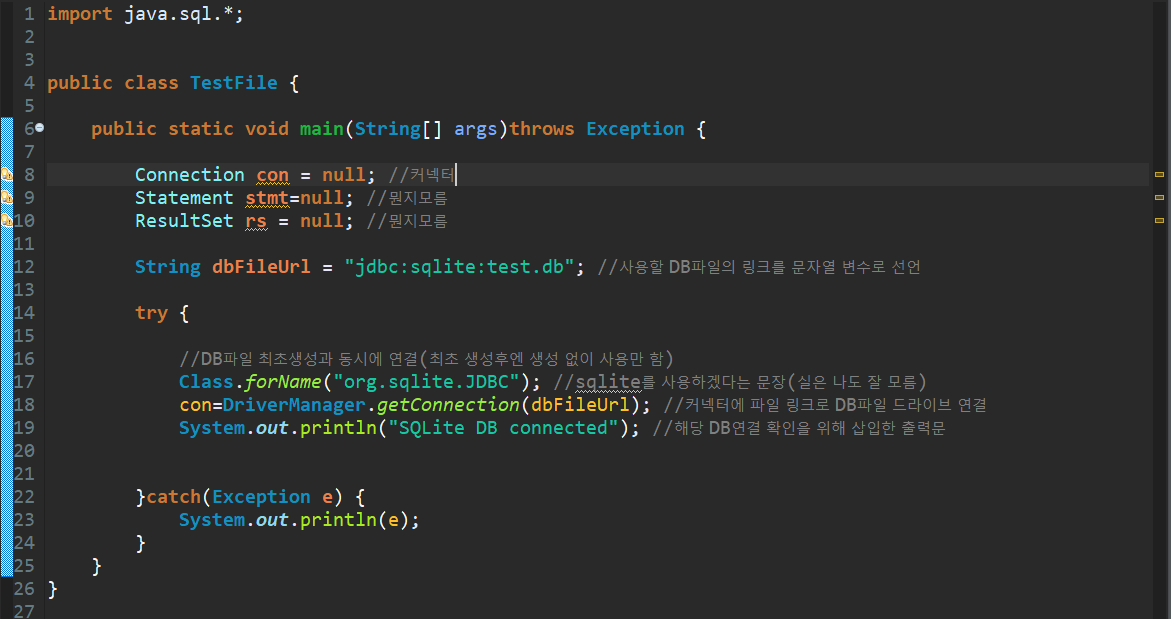Jump to the bottom overview ruler warning mark

pyautogui.click(x=1159, y=220)
